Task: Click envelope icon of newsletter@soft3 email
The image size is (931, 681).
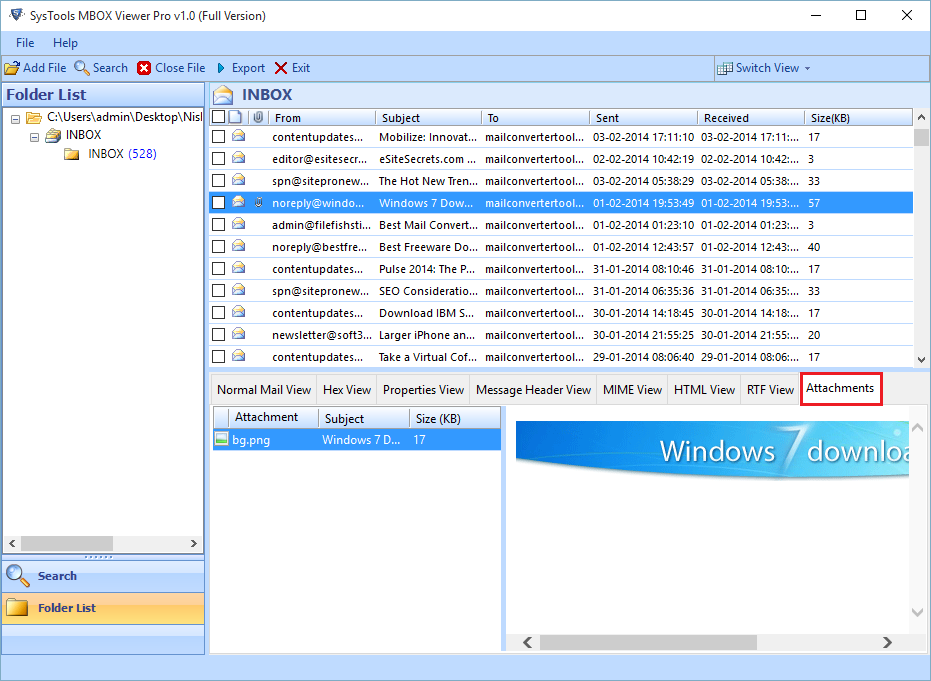Action: click(239, 334)
